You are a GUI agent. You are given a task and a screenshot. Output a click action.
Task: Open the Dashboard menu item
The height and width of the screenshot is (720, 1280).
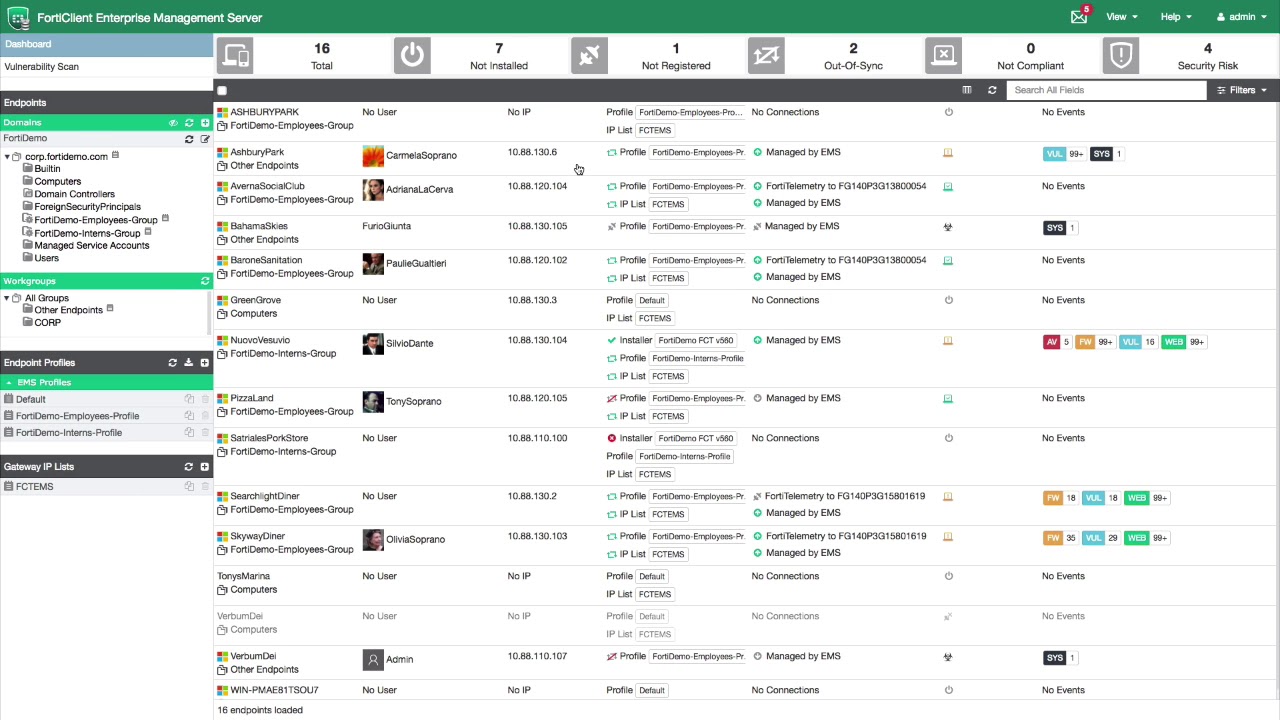pos(106,44)
